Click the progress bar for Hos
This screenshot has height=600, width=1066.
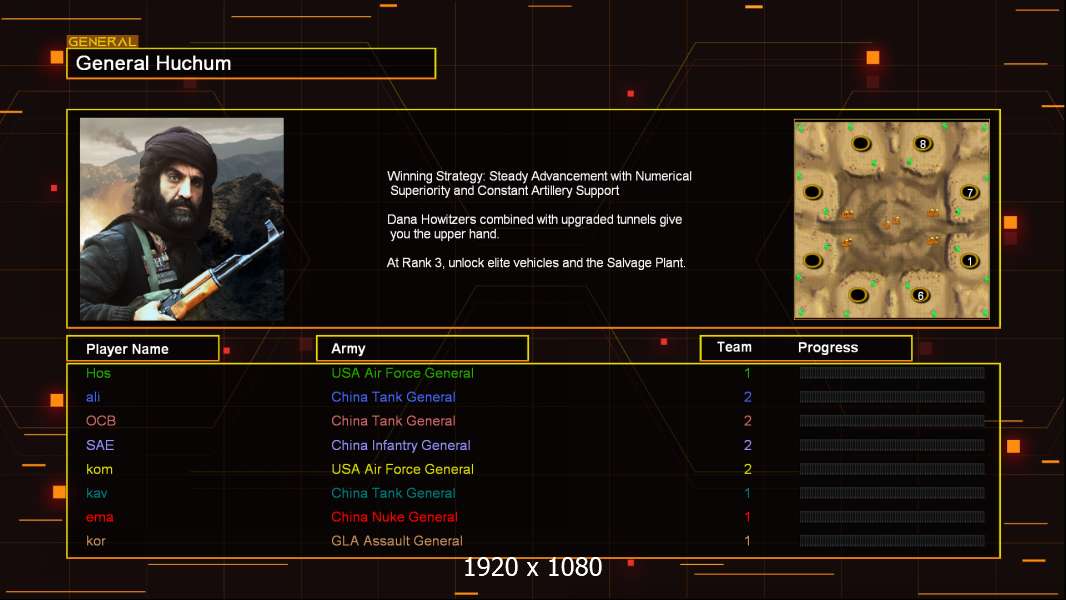892,372
